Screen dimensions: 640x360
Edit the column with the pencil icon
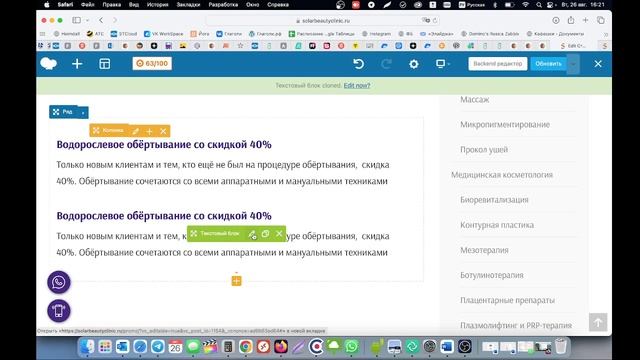pyautogui.click(x=136, y=131)
